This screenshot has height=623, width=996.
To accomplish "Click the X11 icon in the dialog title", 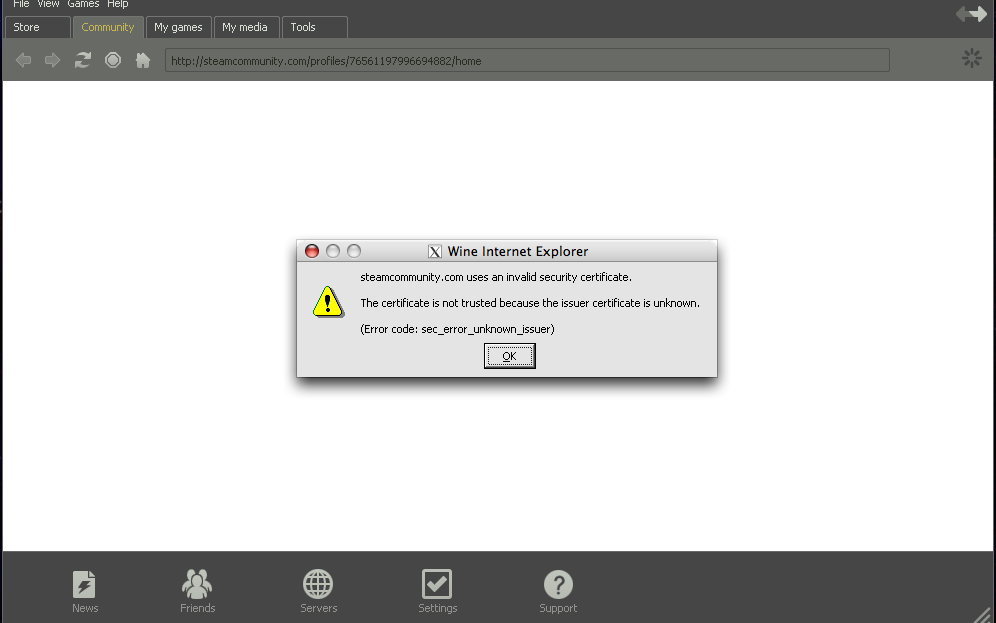I will click(x=434, y=251).
